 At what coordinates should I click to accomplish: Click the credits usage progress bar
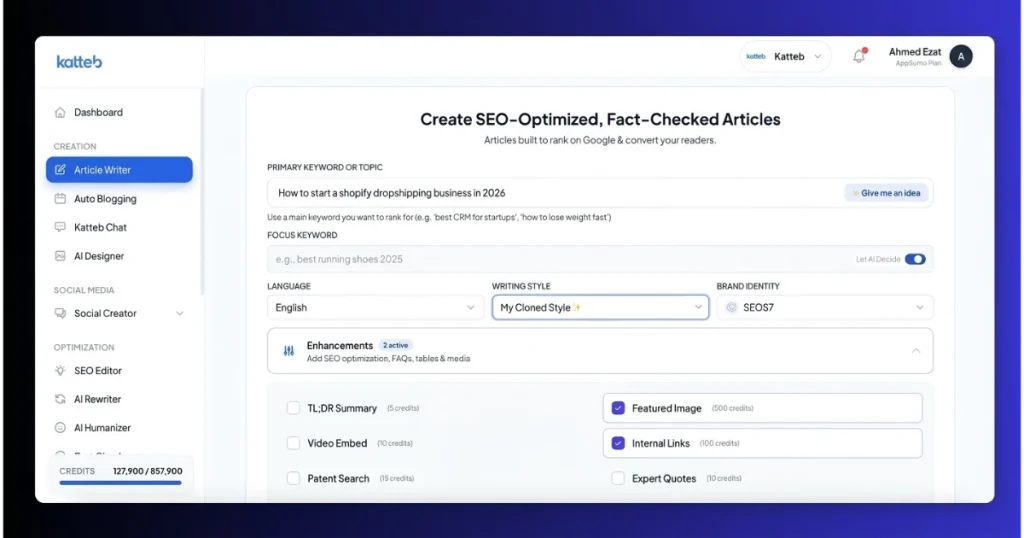120,483
